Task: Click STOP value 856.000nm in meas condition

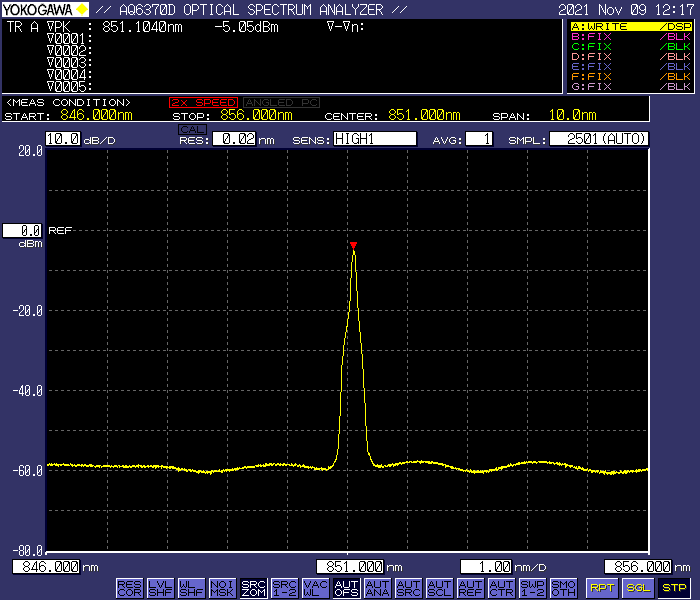Action: pos(256,115)
